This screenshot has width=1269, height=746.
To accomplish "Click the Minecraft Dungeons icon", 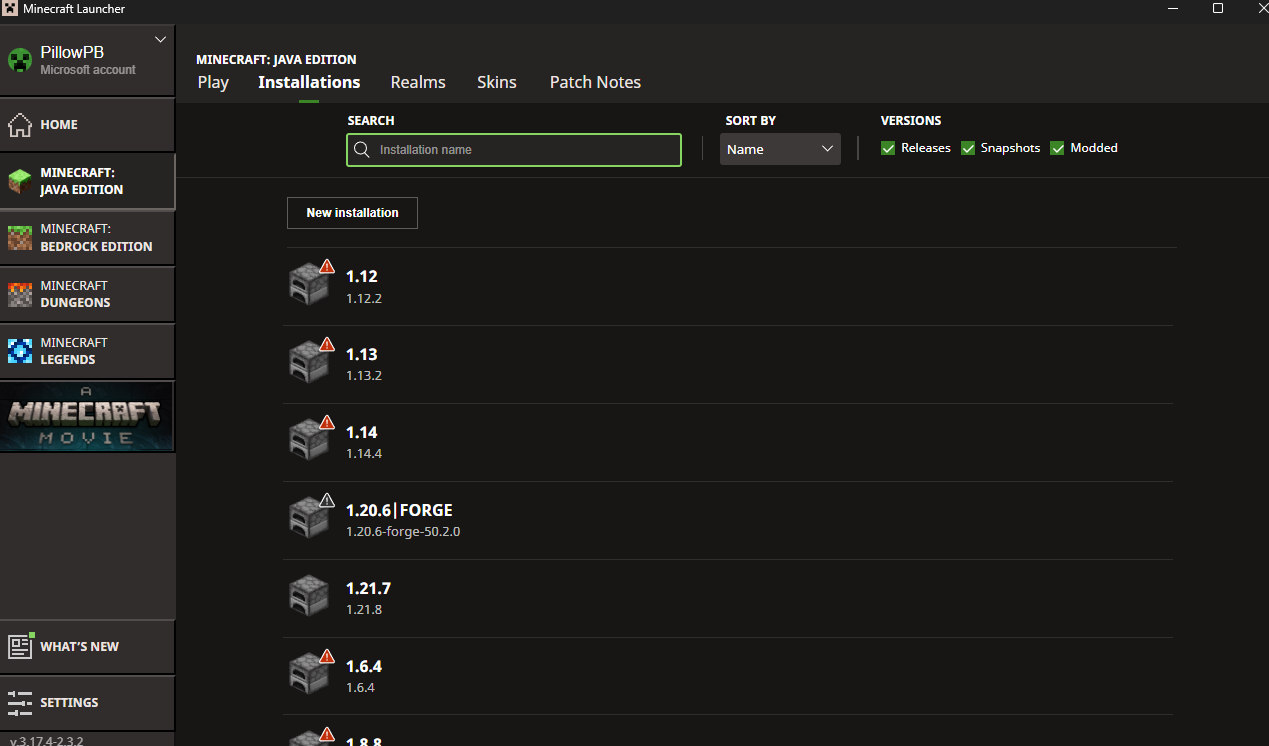I will pos(20,295).
